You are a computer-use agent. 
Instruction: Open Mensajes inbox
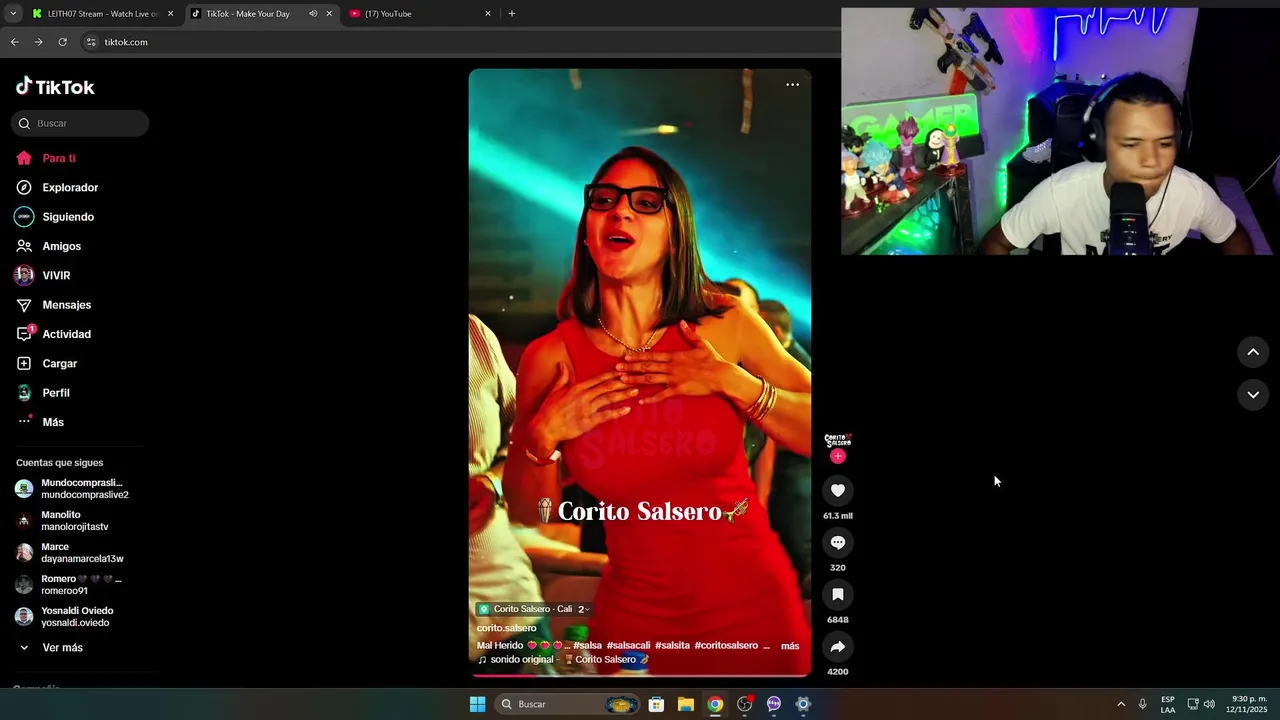[66, 305]
